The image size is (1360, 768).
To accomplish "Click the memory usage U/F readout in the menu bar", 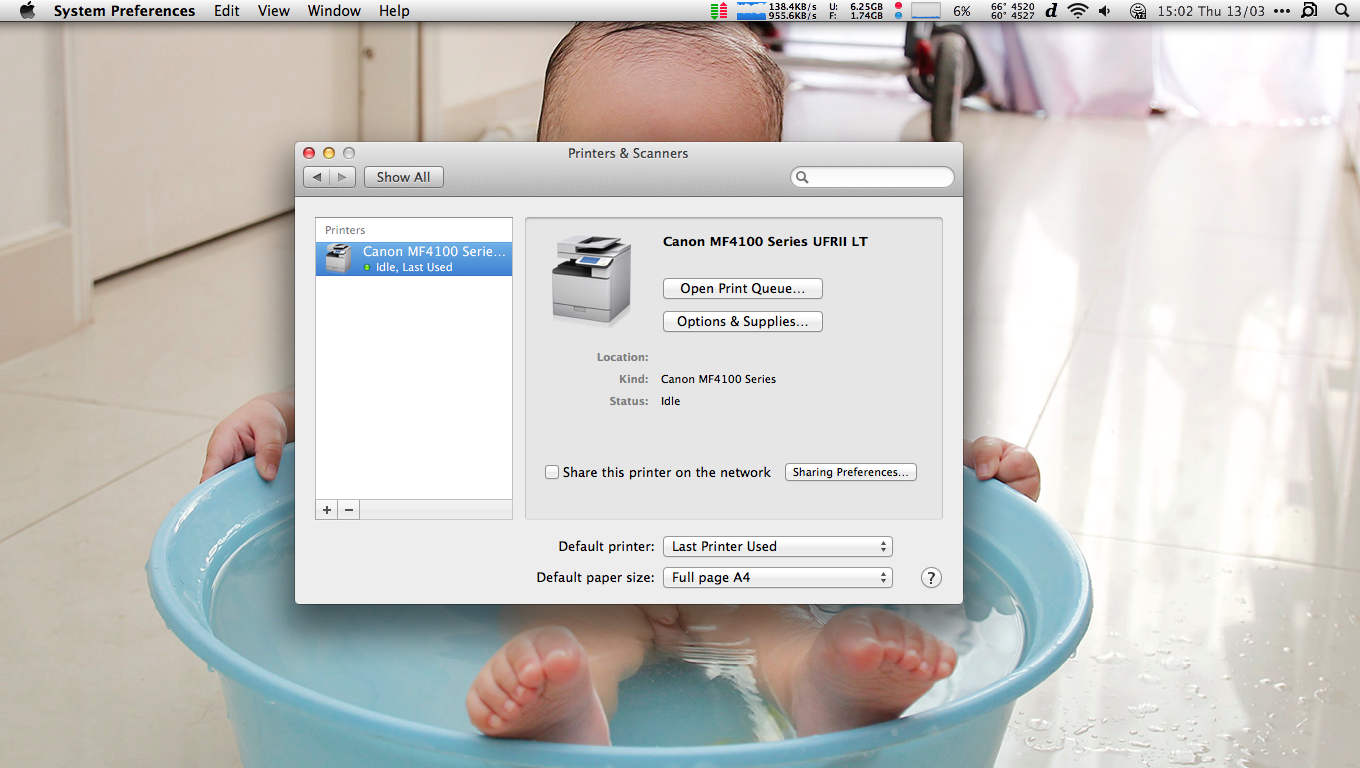I will (x=856, y=11).
